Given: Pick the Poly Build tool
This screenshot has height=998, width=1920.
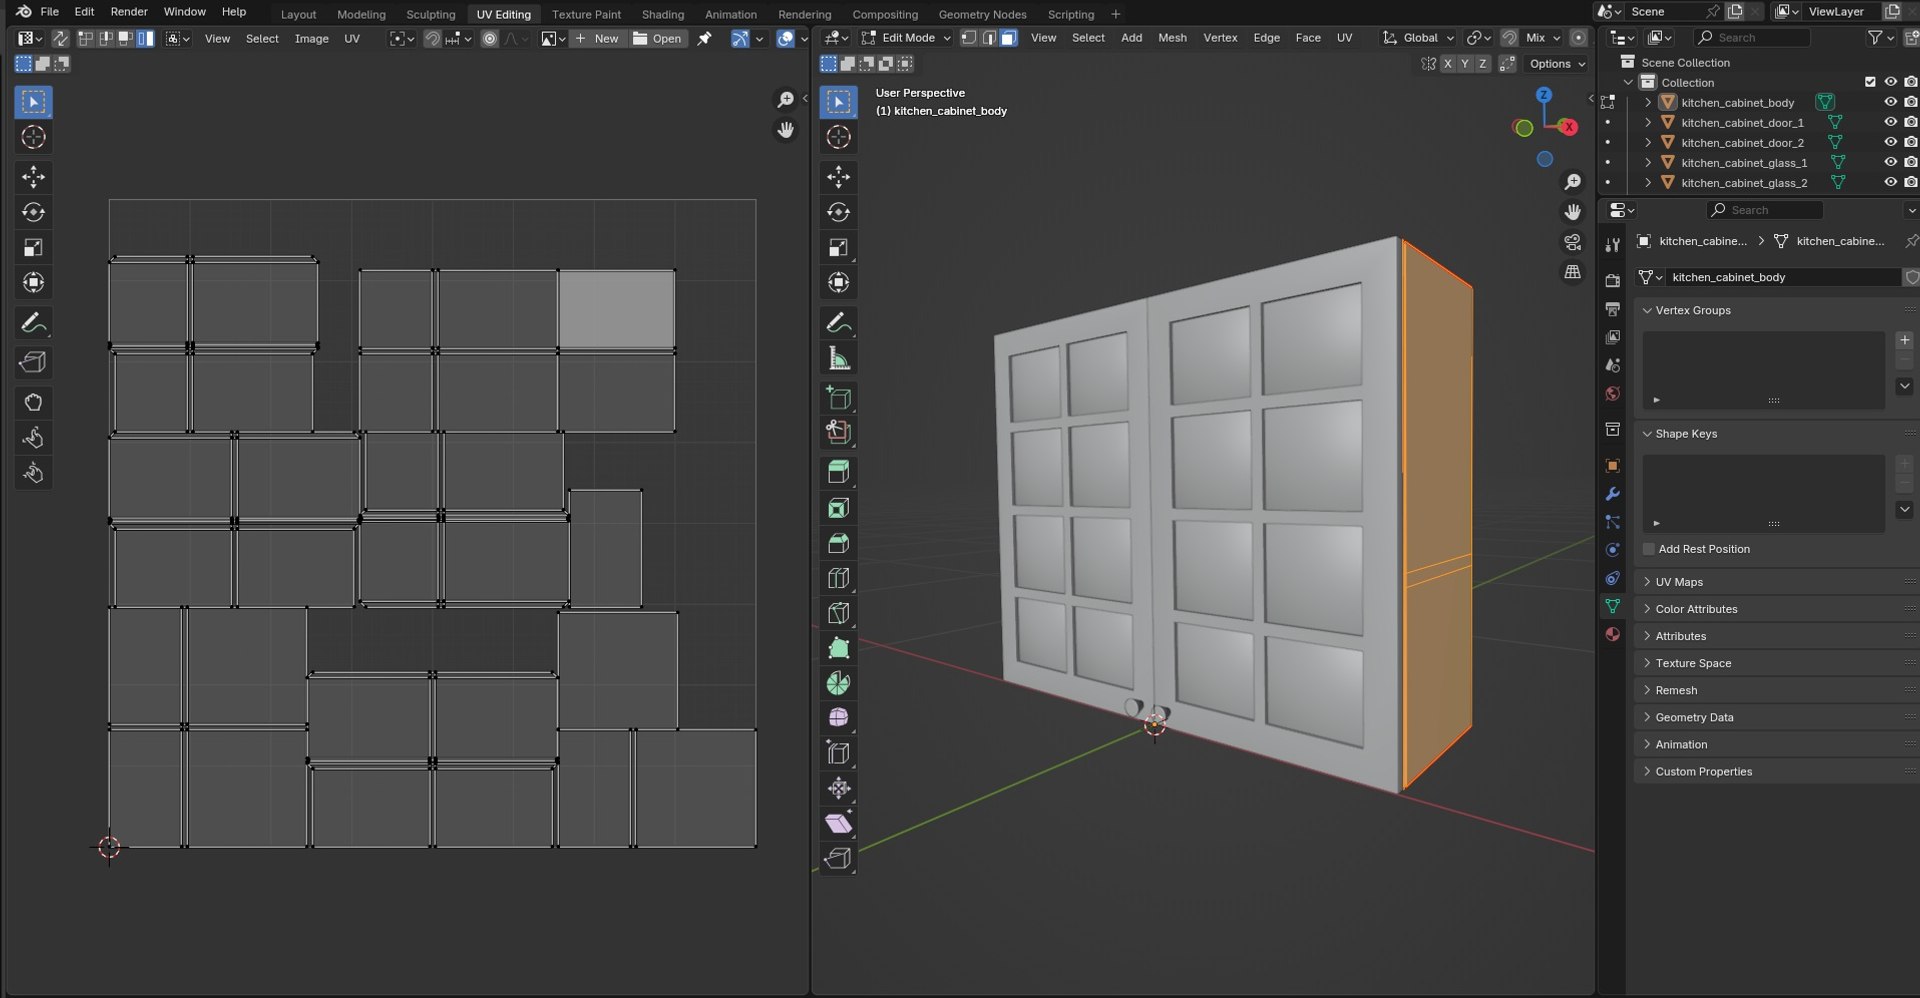Looking at the screenshot, I should [x=838, y=648].
